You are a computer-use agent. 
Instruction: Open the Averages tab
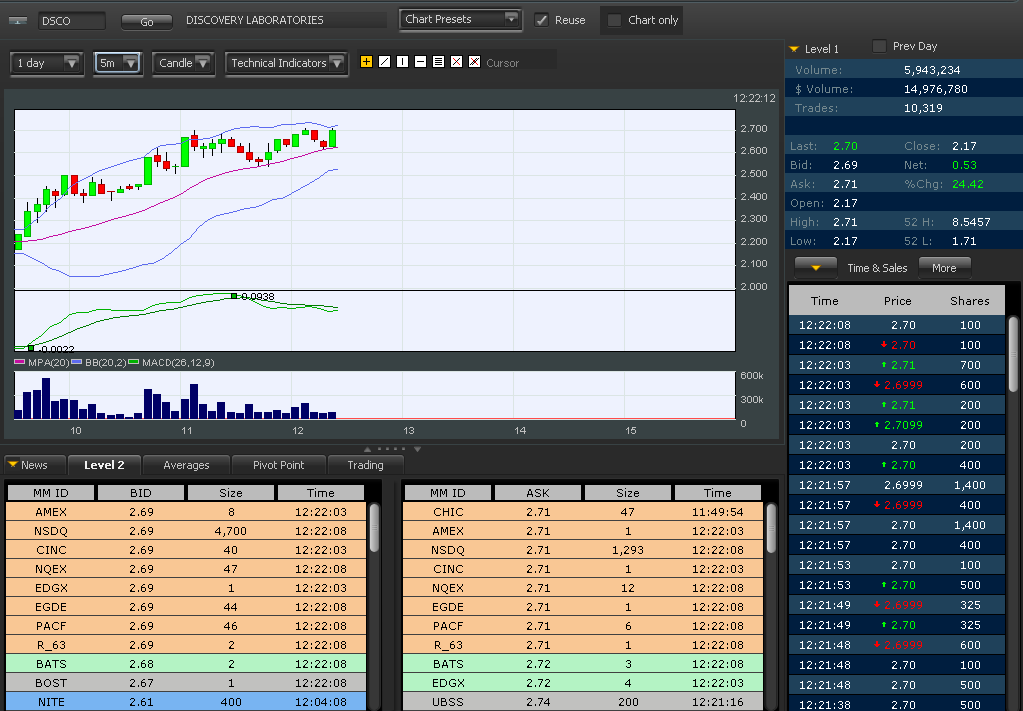[x=186, y=465]
